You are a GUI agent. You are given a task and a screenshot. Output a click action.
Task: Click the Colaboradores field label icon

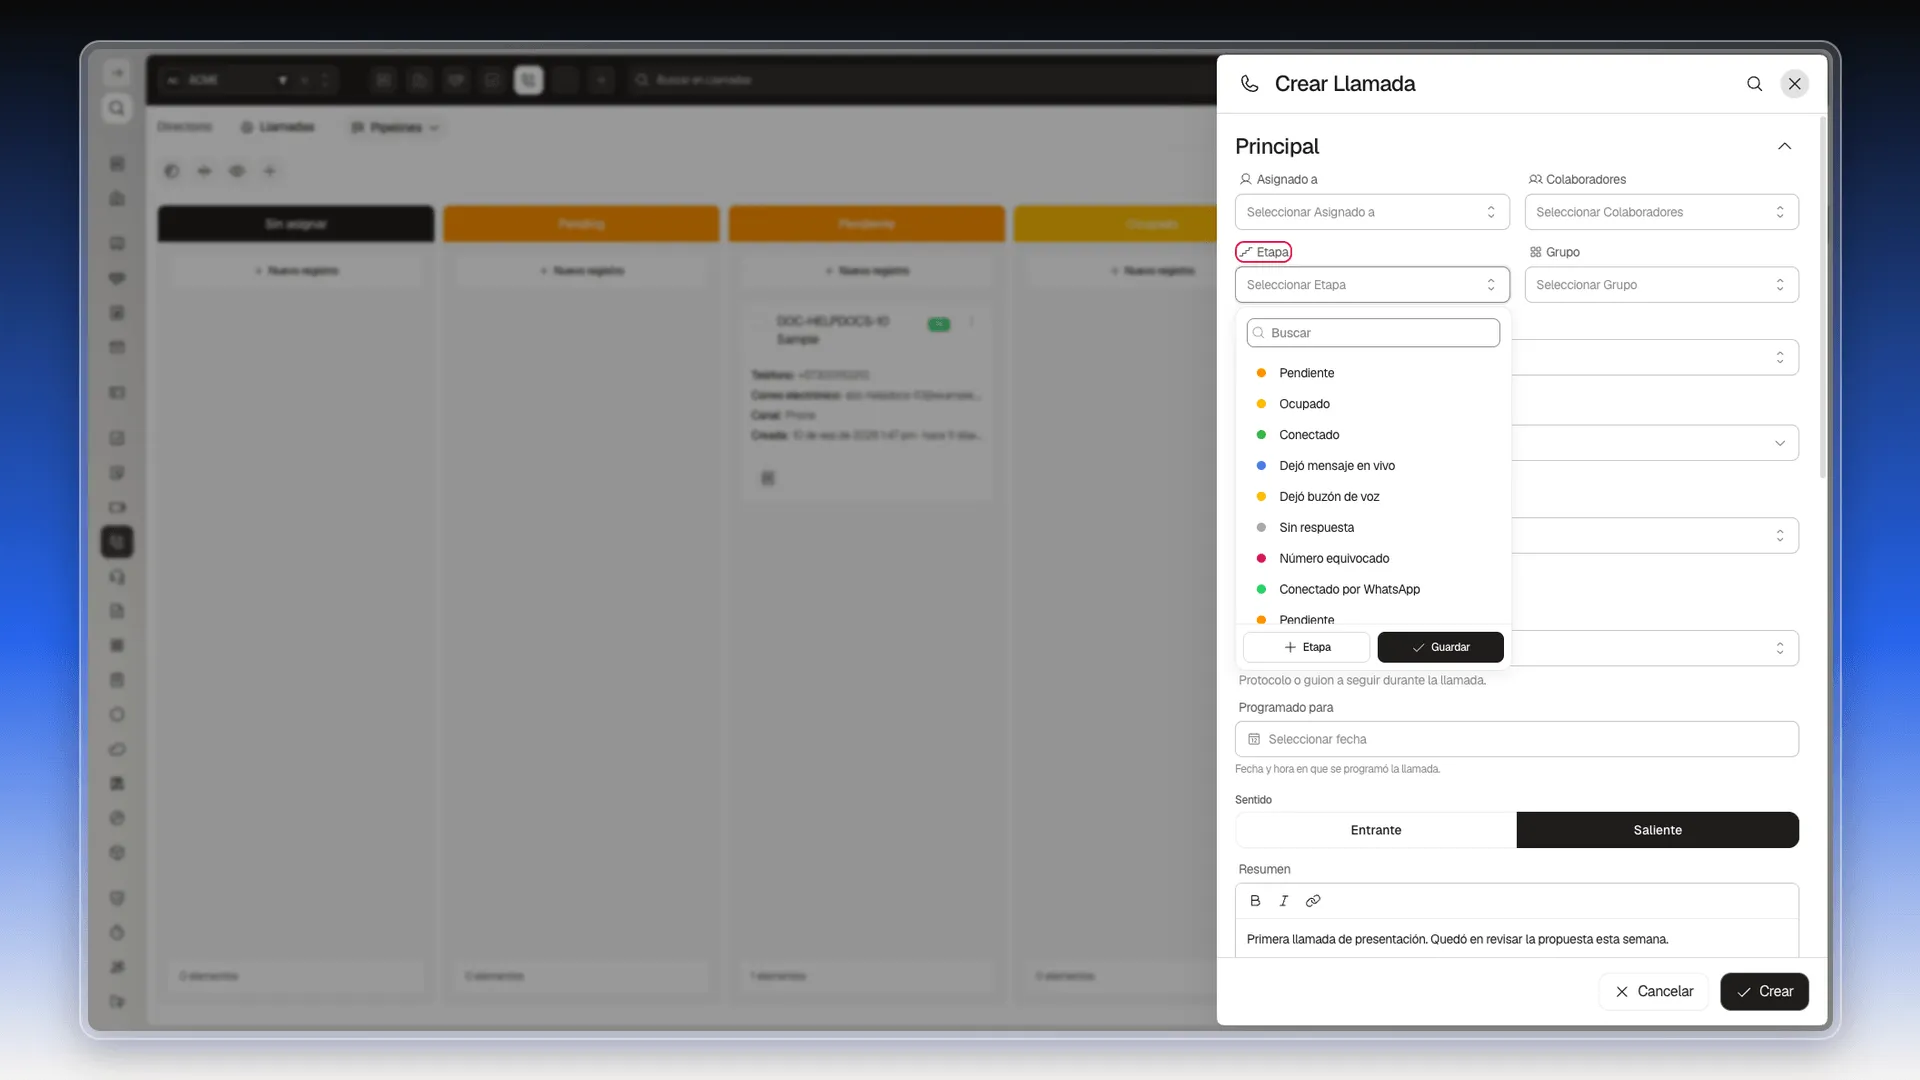click(1535, 180)
